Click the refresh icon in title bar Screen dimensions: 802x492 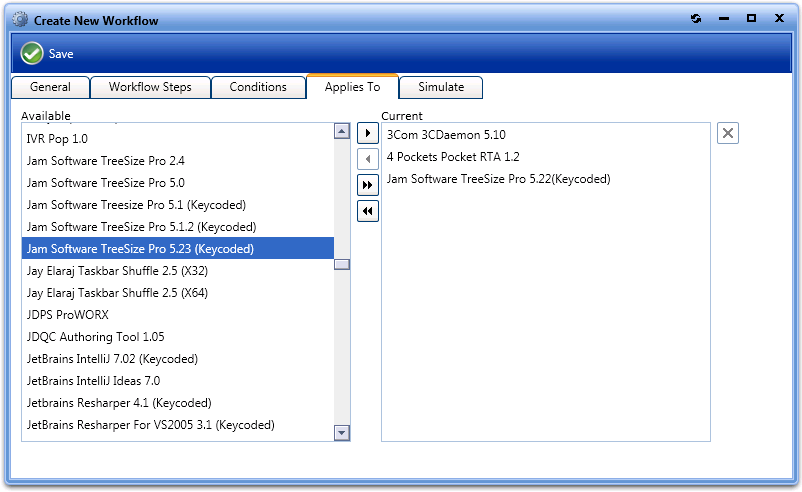pyautogui.click(x=696, y=19)
